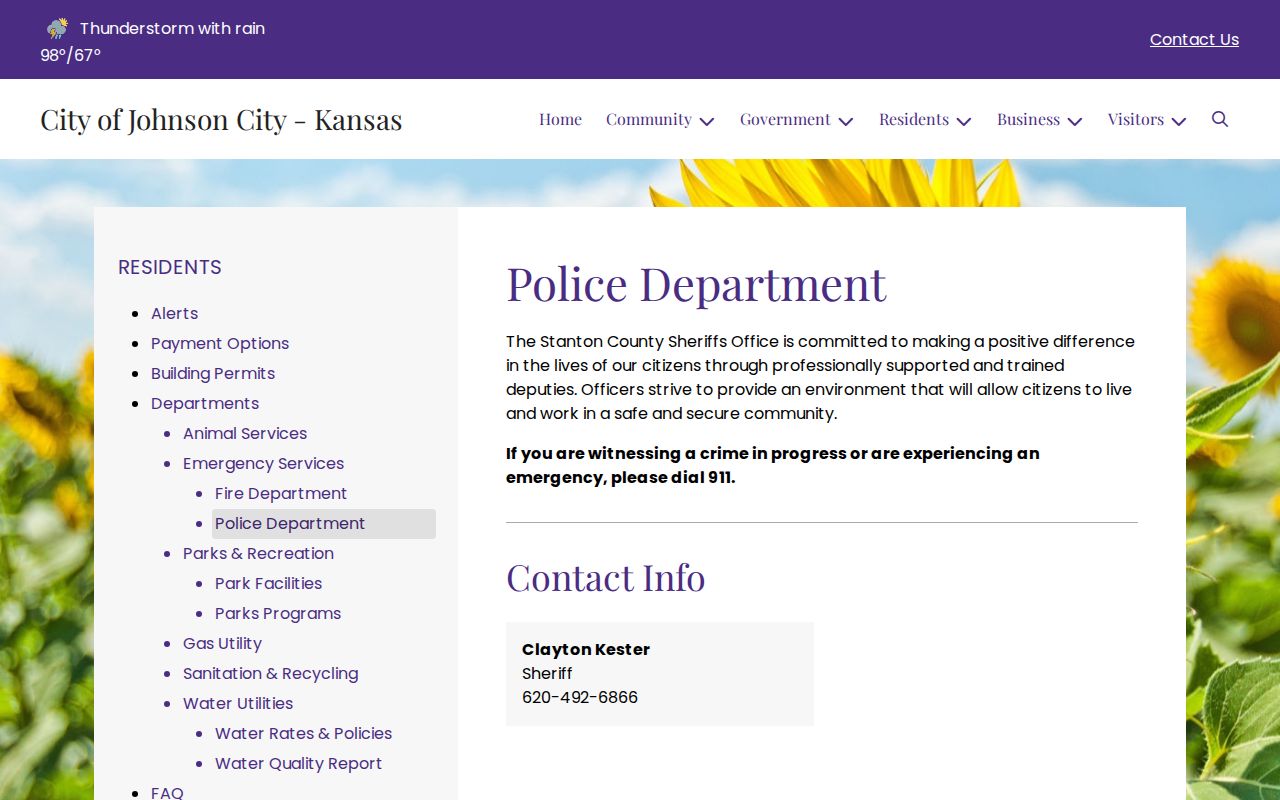Open the Departments sidebar link
This screenshot has height=800, width=1280.
205,403
